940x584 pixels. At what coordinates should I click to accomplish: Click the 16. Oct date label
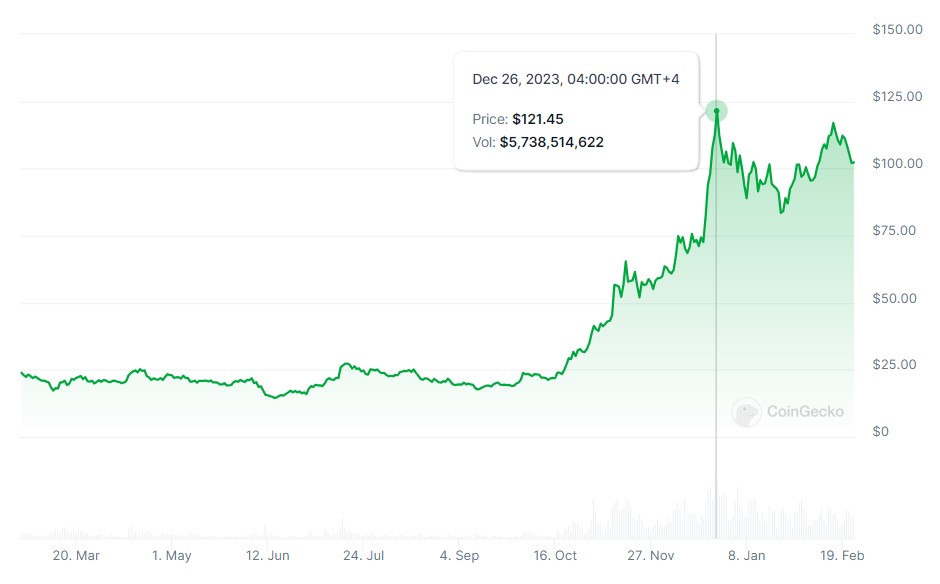coord(555,556)
